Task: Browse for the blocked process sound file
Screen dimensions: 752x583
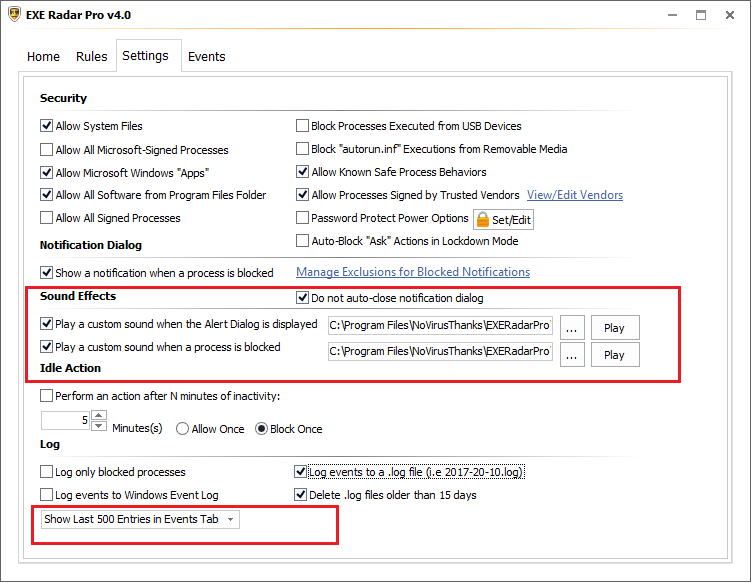Action: tap(571, 354)
